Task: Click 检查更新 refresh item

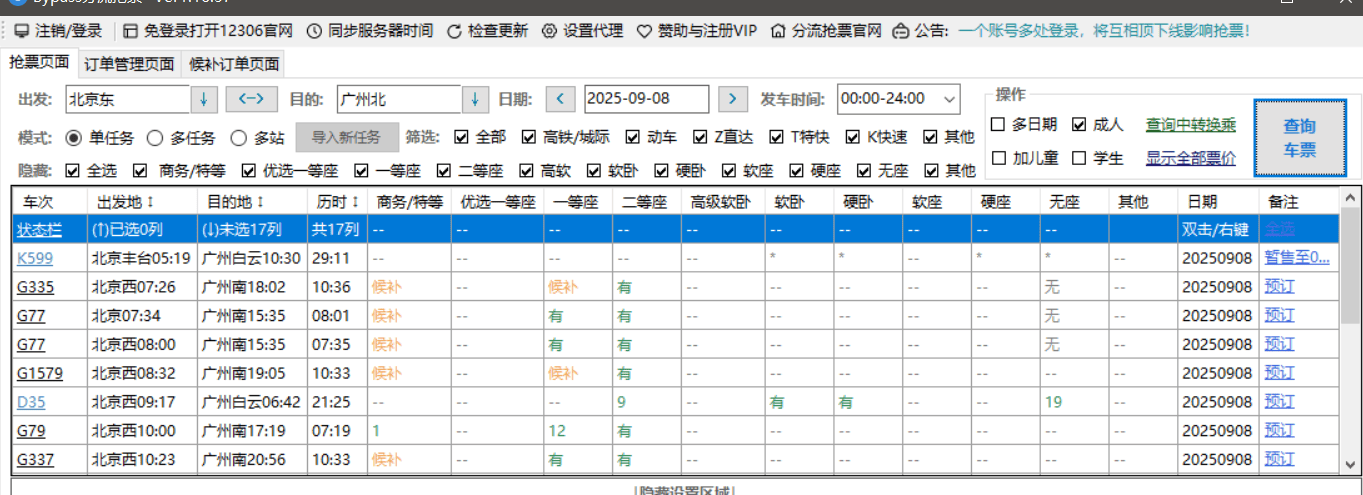Action: (487, 31)
